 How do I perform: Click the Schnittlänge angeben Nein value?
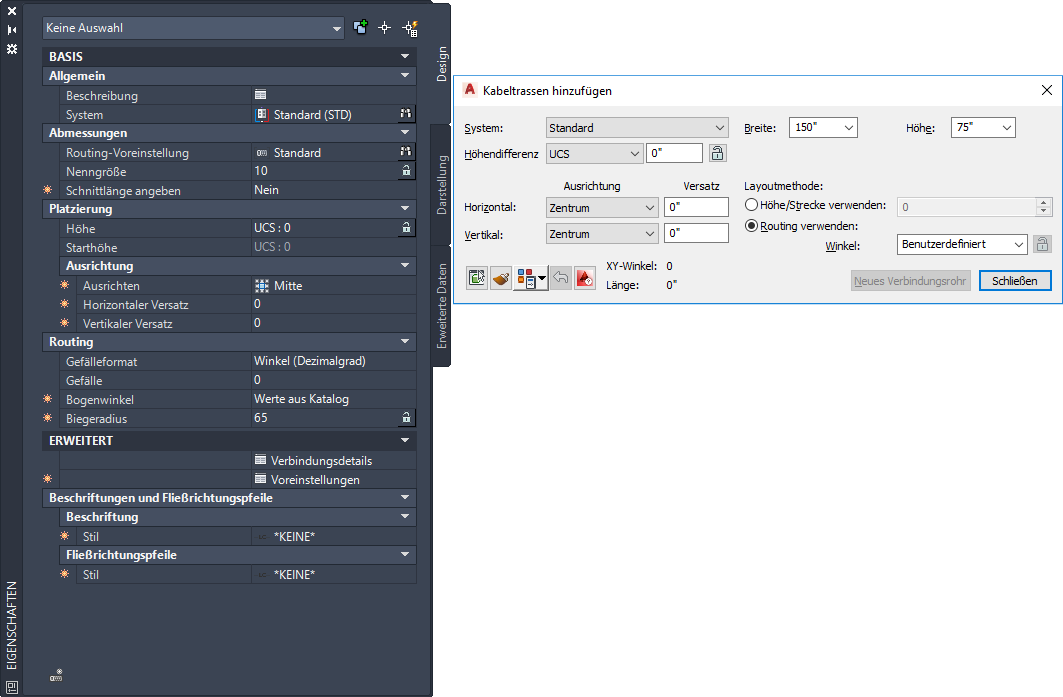pos(266,190)
